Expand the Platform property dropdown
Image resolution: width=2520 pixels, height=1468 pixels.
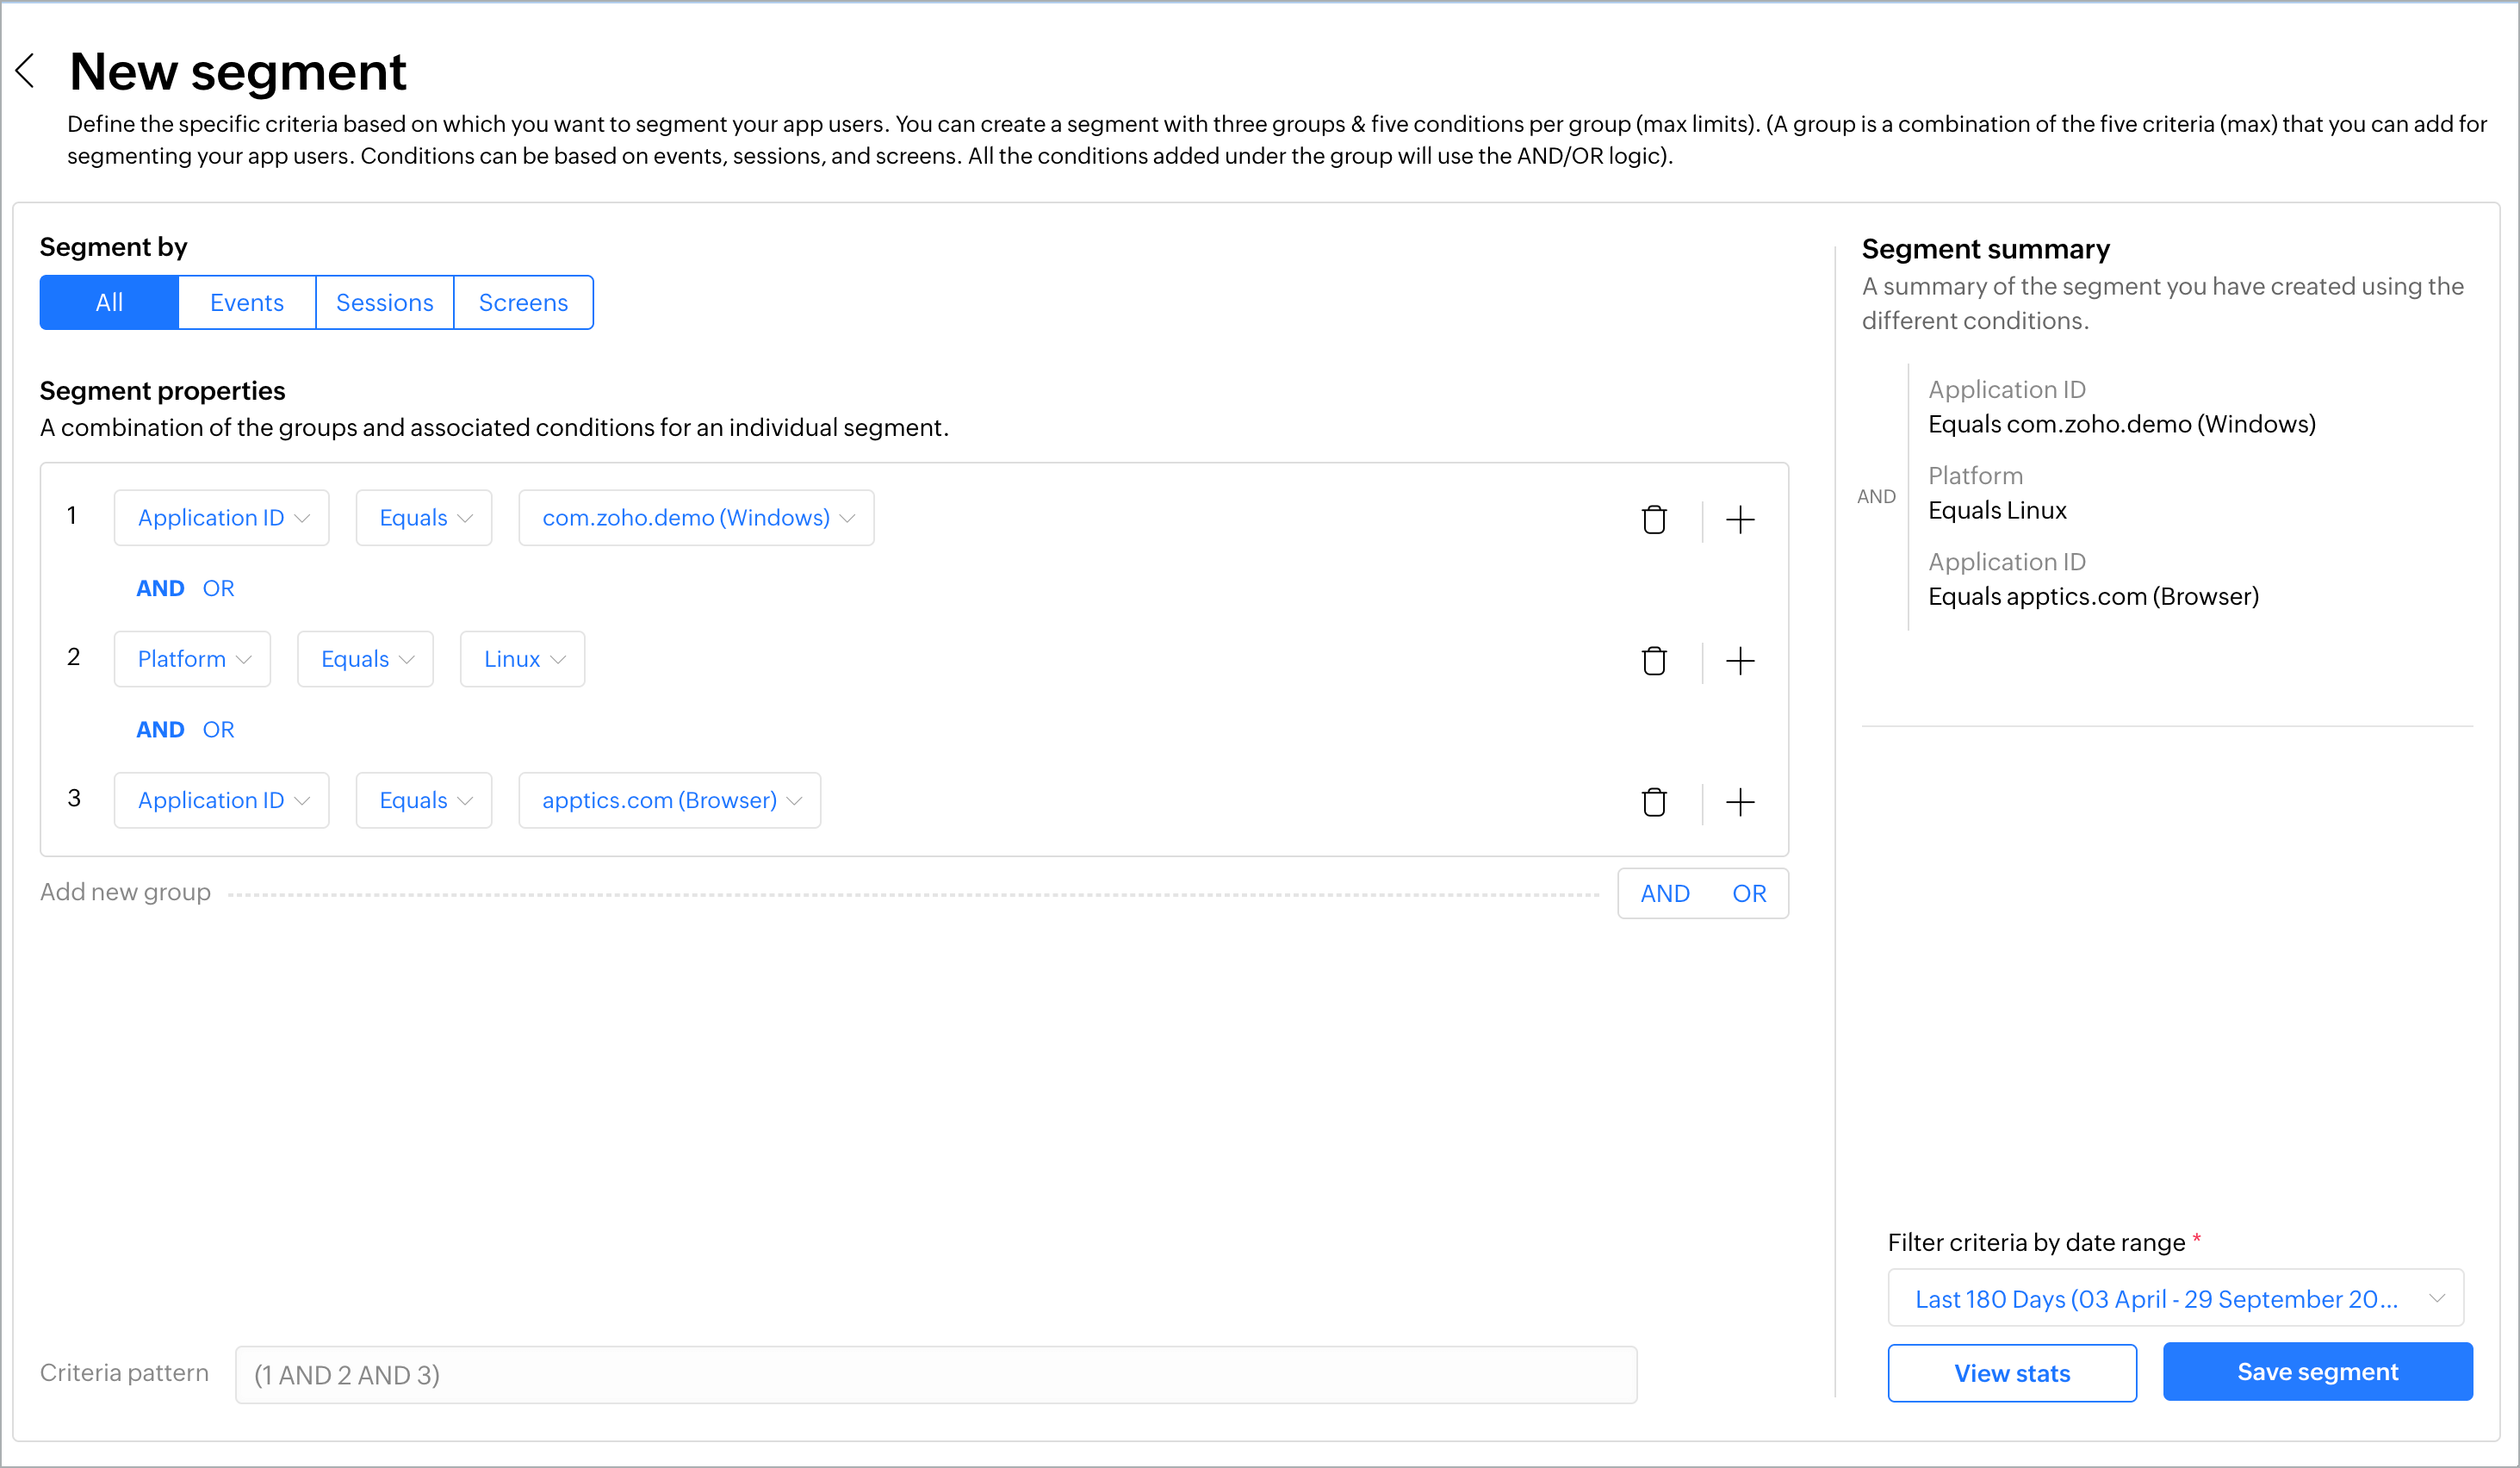point(192,659)
